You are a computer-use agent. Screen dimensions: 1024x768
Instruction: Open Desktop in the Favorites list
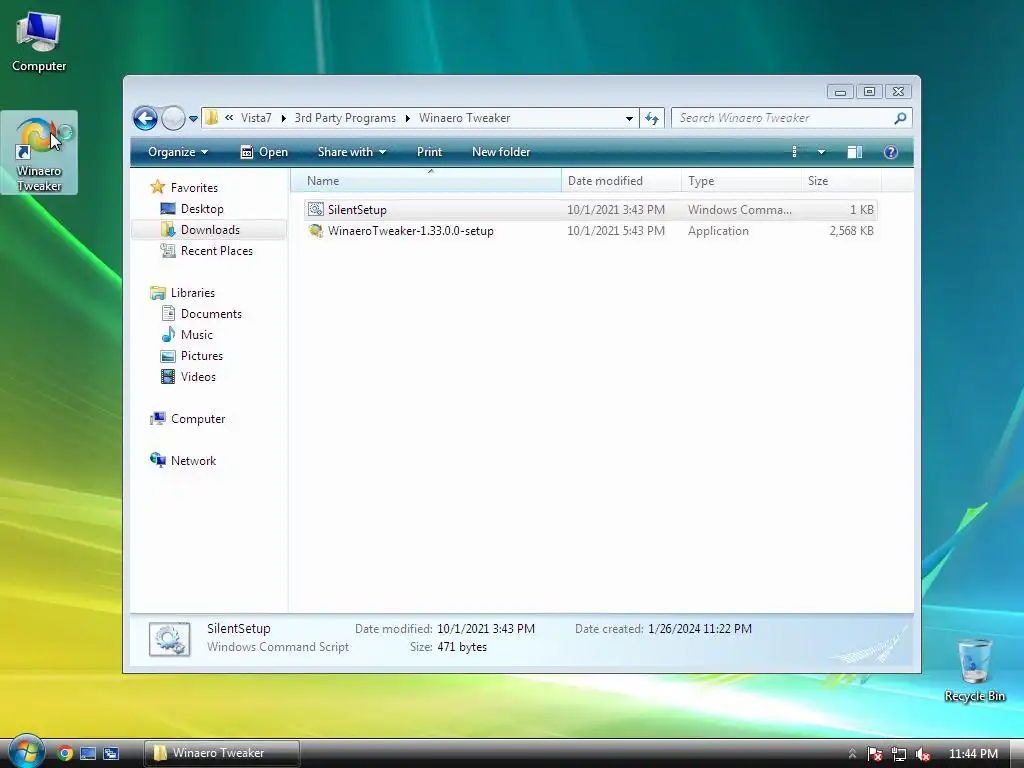pos(202,209)
